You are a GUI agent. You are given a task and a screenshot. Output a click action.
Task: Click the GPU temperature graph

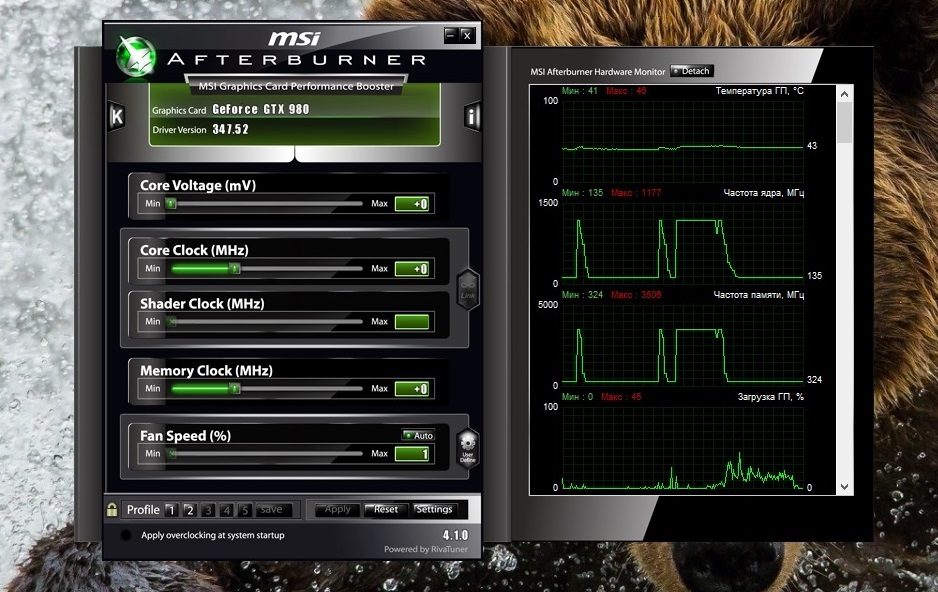click(x=683, y=141)
